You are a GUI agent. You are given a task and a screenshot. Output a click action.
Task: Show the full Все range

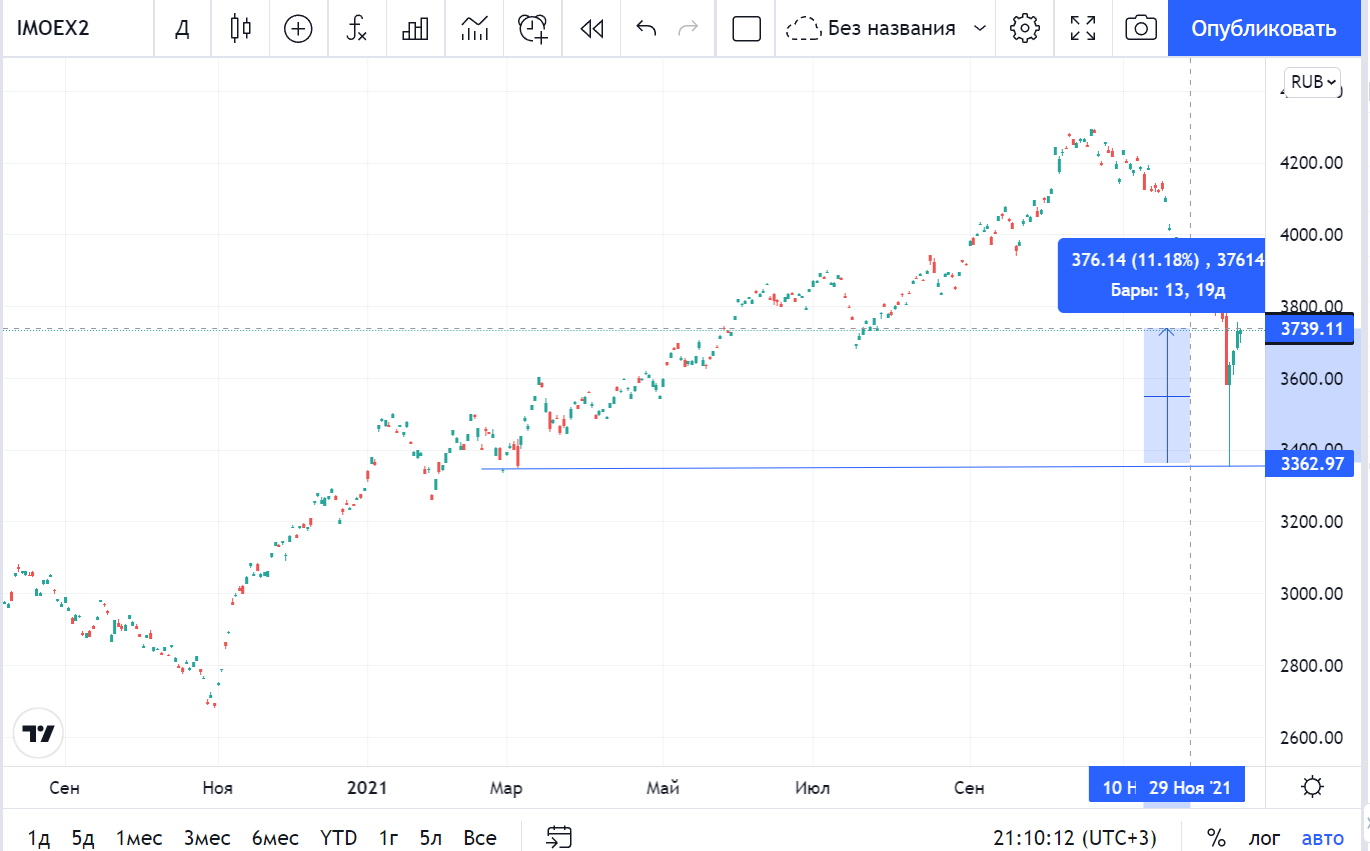(x=480, y=838)
